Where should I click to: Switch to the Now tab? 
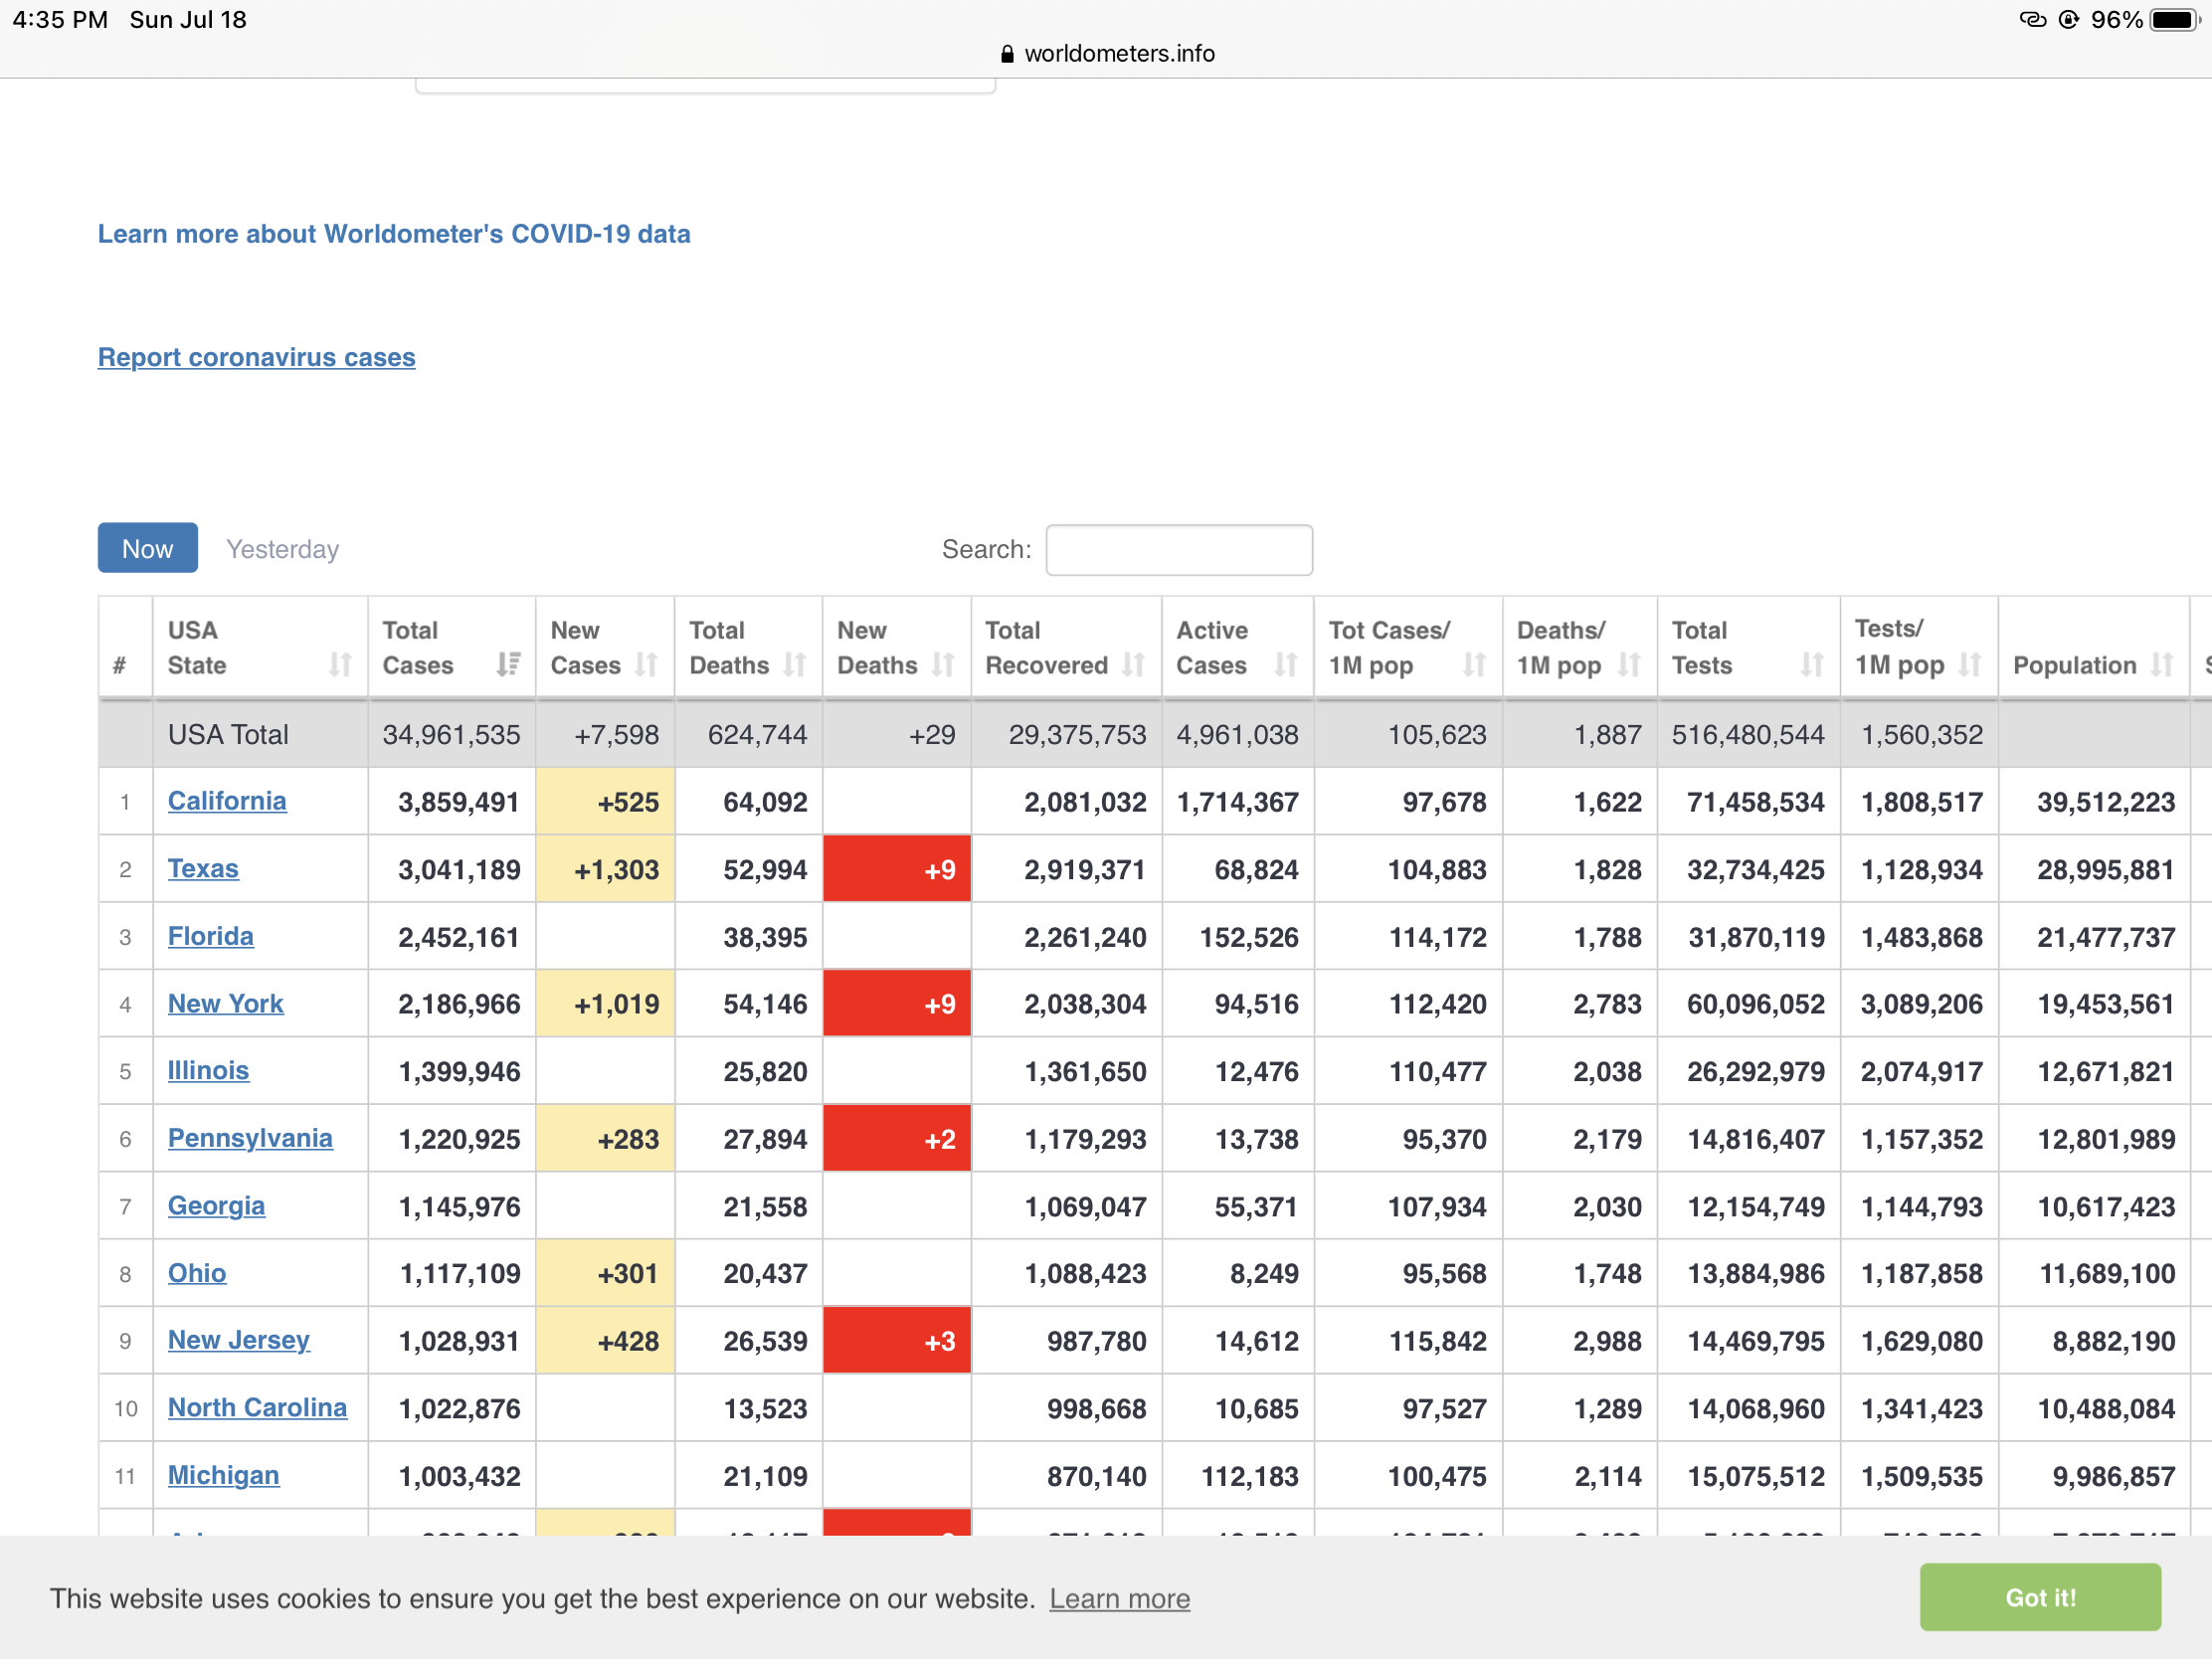pos(148,548)
